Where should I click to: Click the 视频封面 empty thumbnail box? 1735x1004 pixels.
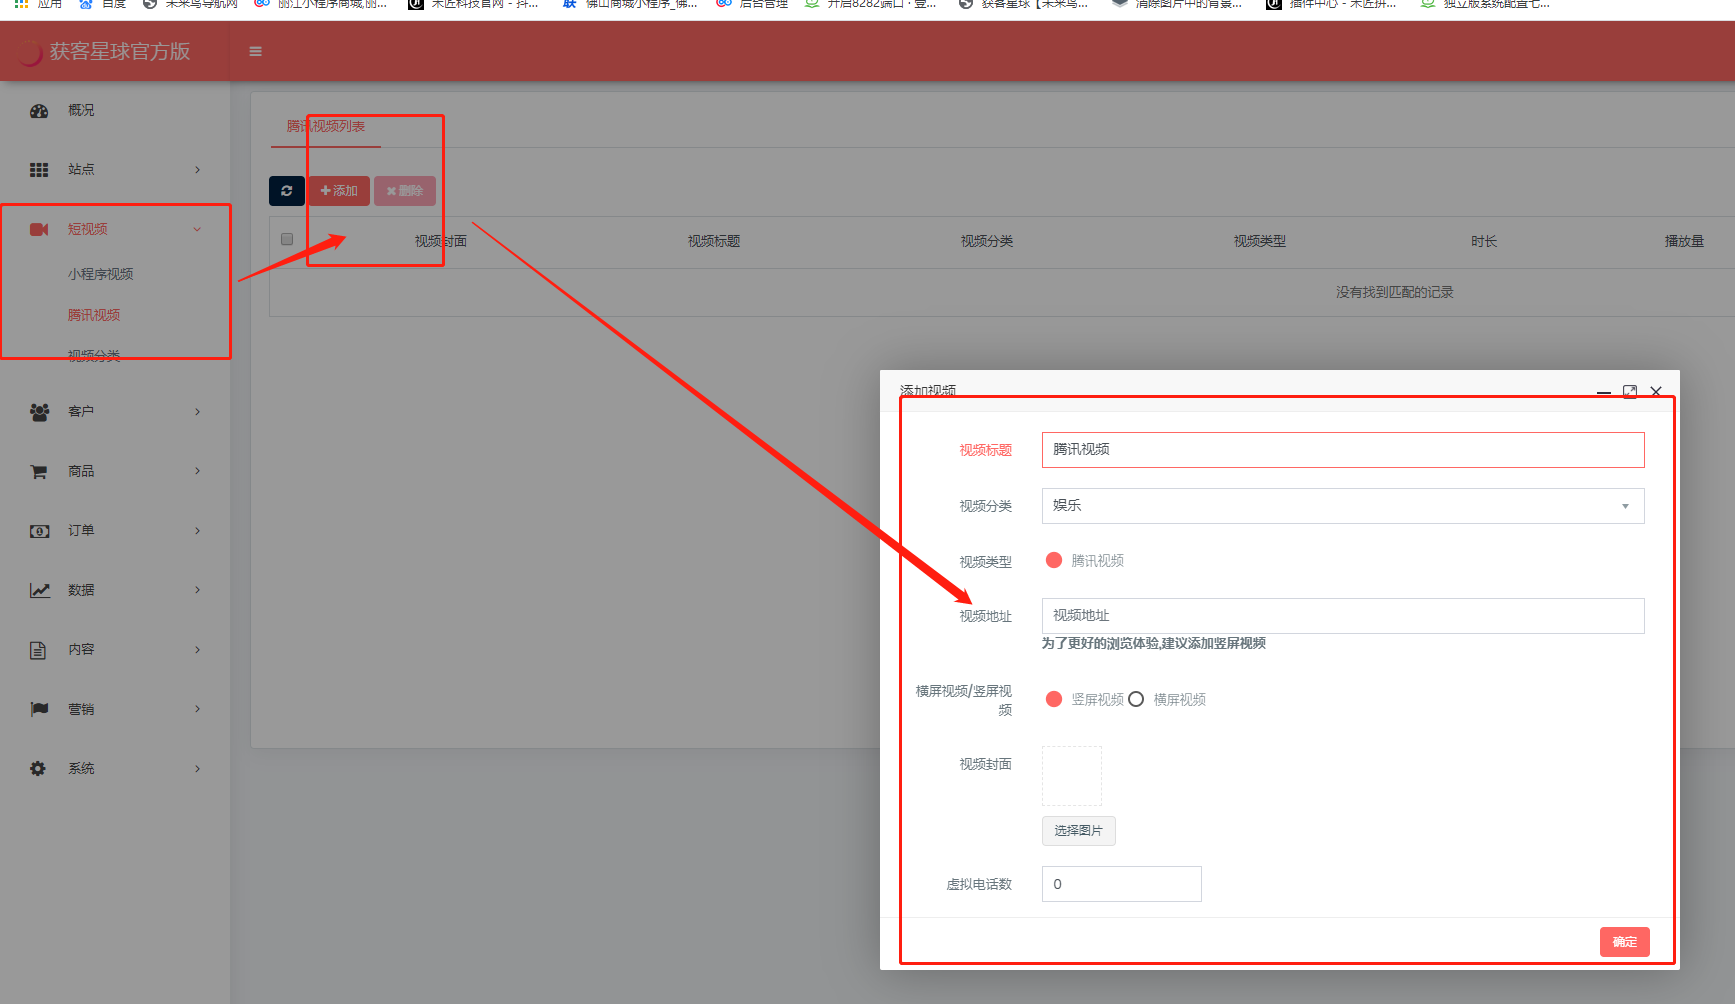1072,776
